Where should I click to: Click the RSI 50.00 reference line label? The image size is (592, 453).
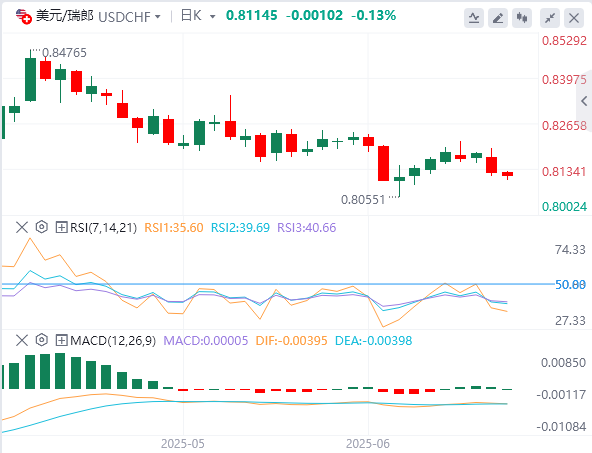point(570,284)
